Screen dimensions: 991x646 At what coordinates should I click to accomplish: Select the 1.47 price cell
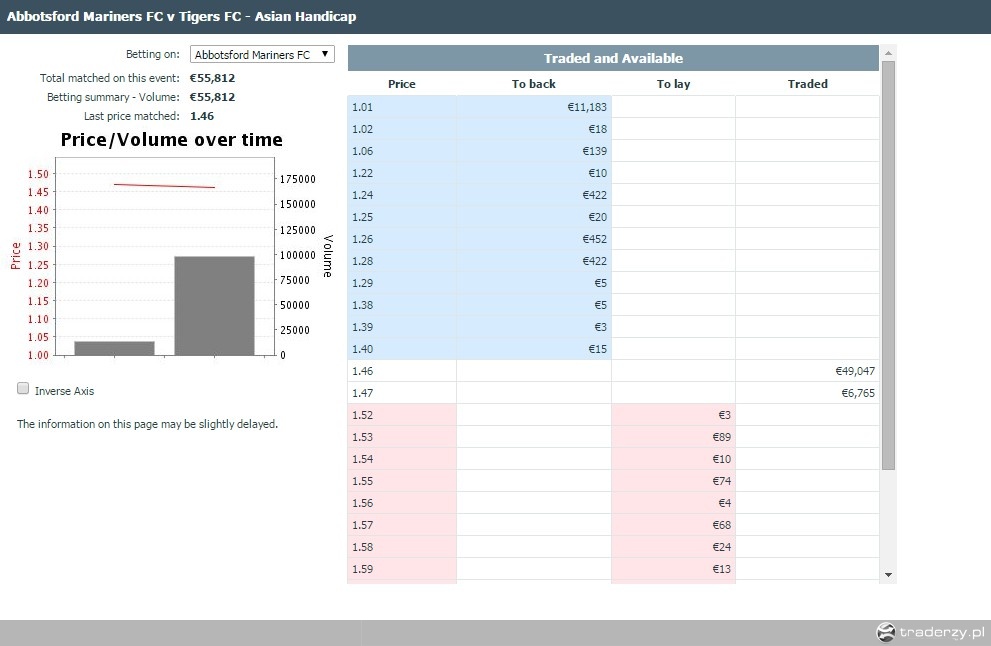pos(402,393)
